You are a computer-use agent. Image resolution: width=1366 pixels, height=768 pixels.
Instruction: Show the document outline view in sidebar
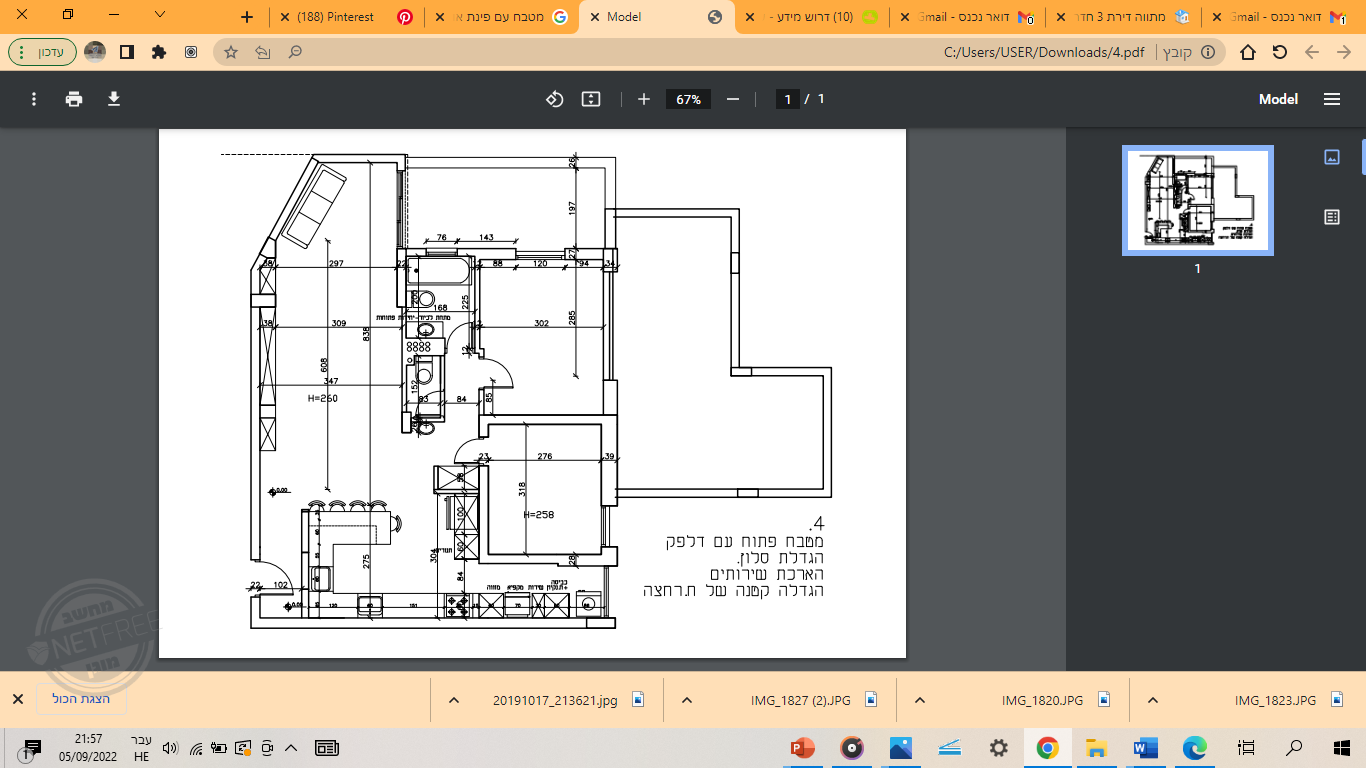coord(1331,216)
